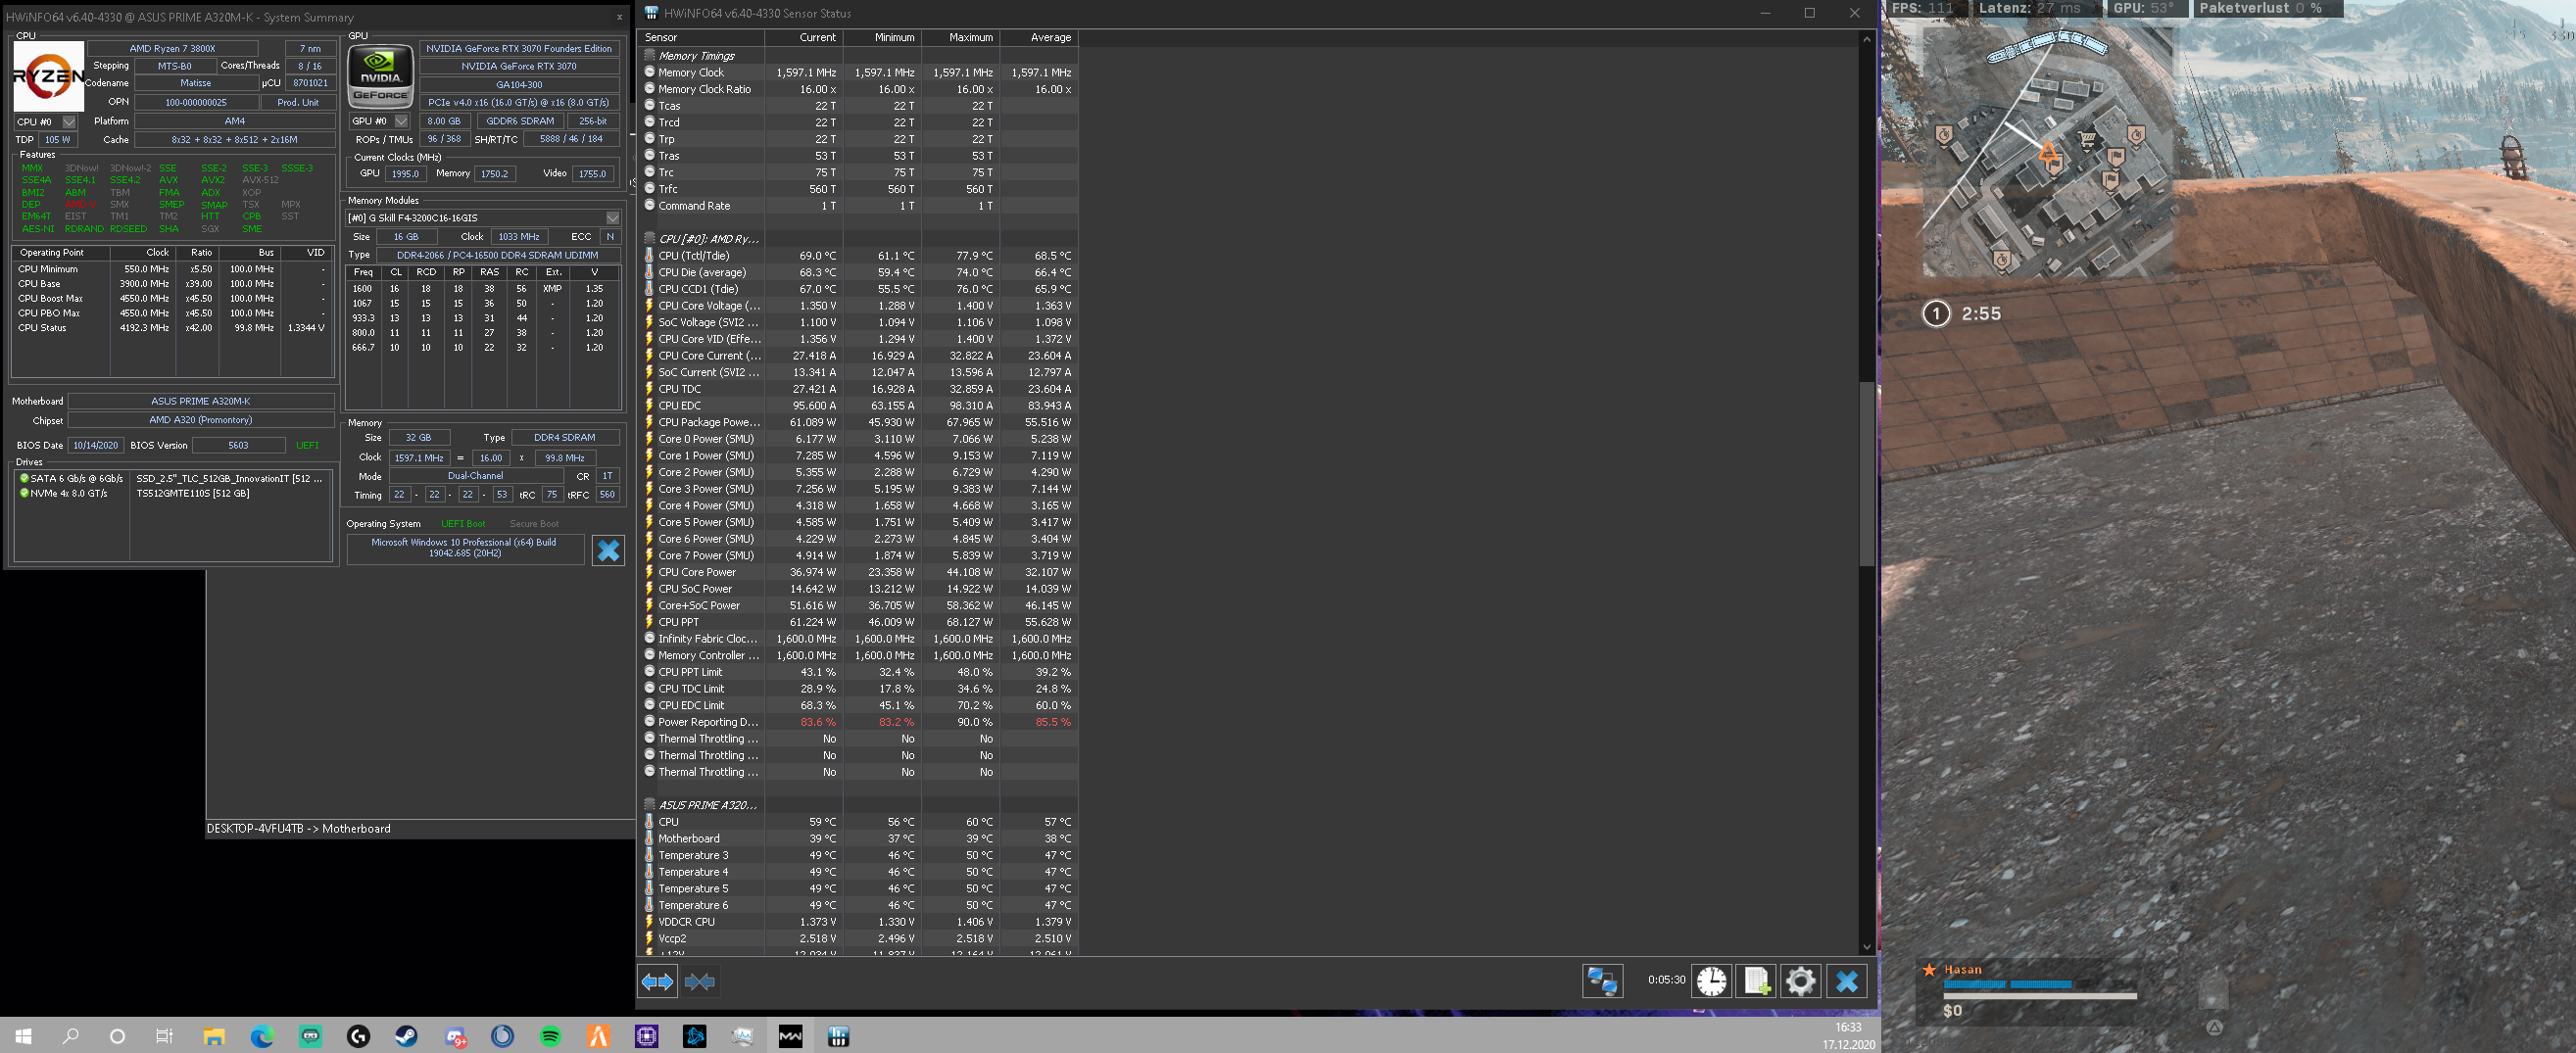Viewport: 2576px width, 1053px height.
Task: Select the CPU (Tctl/Tdie) sensor row
Action: coord(859,256)
